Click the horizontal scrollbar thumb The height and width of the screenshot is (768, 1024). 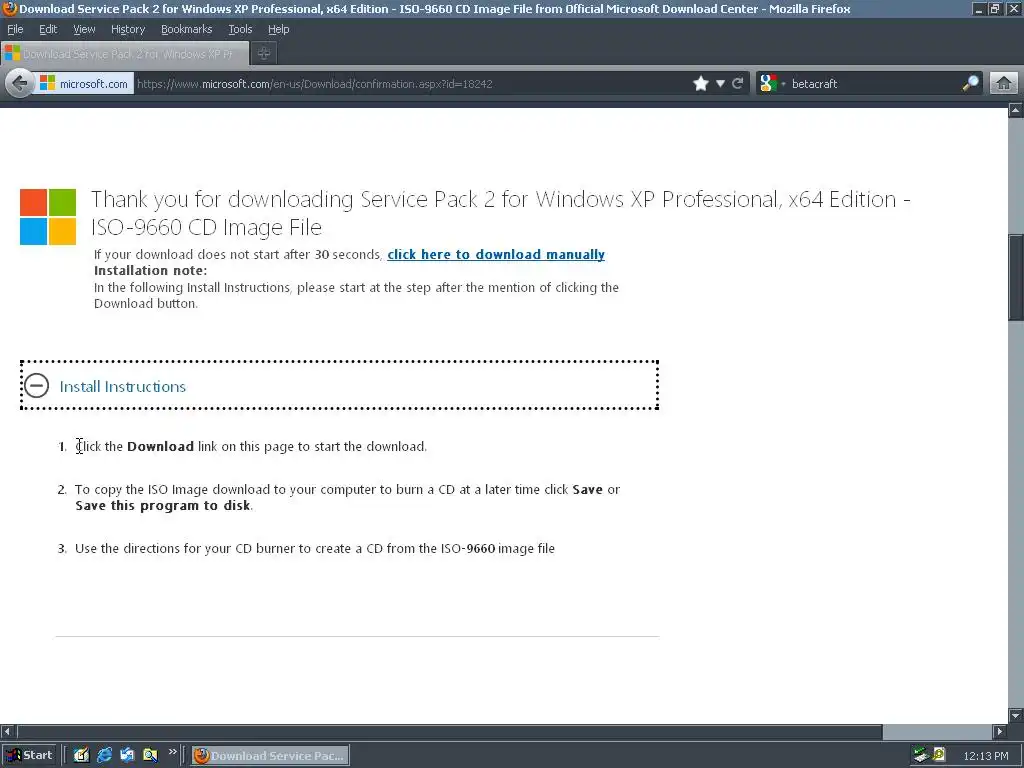[449, 731]
